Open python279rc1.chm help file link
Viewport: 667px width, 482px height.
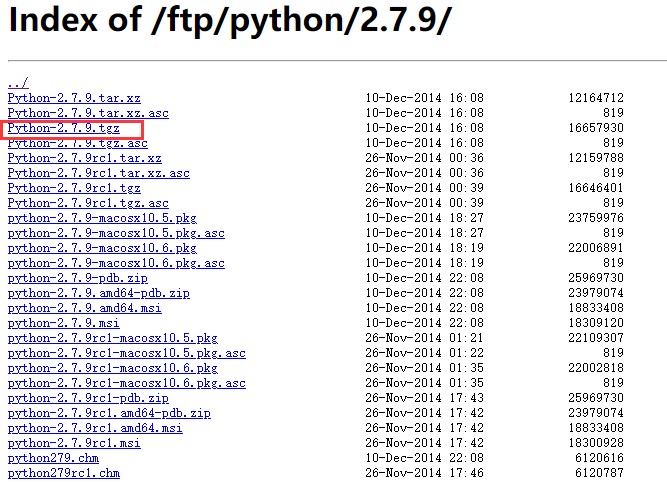coord(64,473)
